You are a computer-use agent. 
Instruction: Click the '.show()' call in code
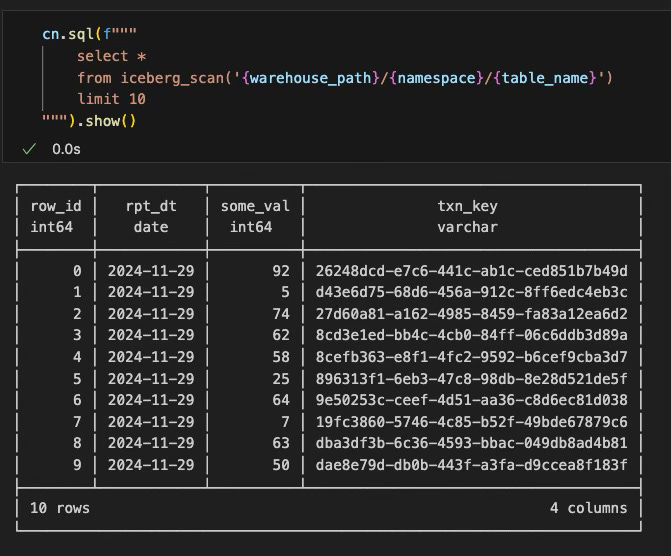coord(106,121)
